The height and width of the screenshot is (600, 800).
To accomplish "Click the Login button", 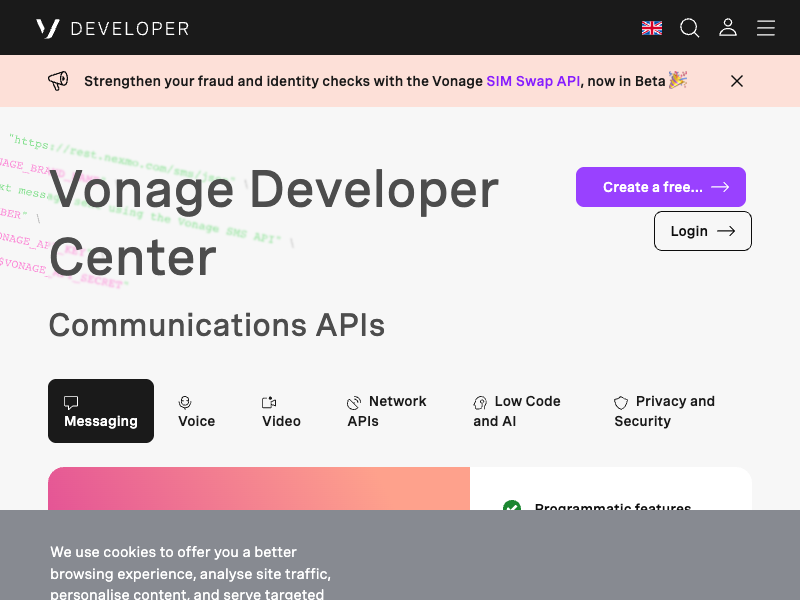I will click(702, 231).
